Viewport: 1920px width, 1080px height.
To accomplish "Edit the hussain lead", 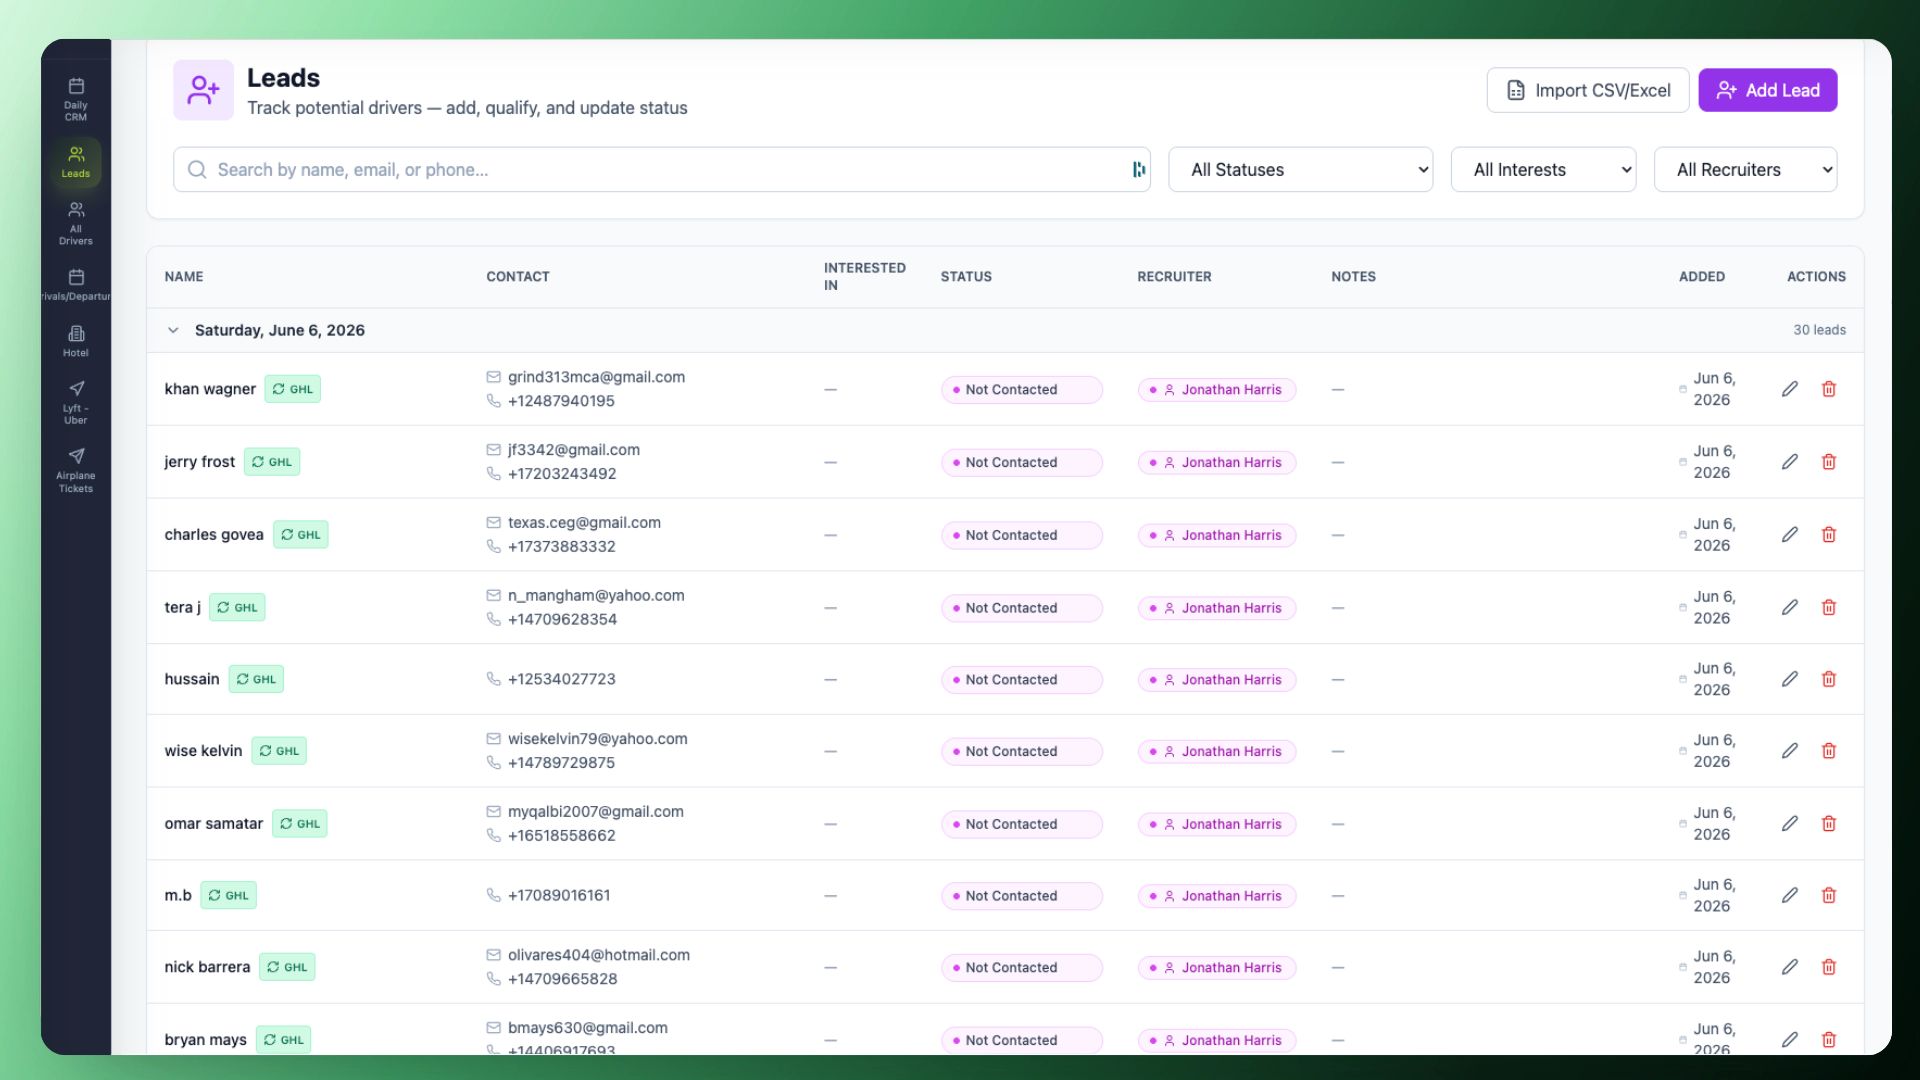I will pyautogui.click(x=1790, y=679).
